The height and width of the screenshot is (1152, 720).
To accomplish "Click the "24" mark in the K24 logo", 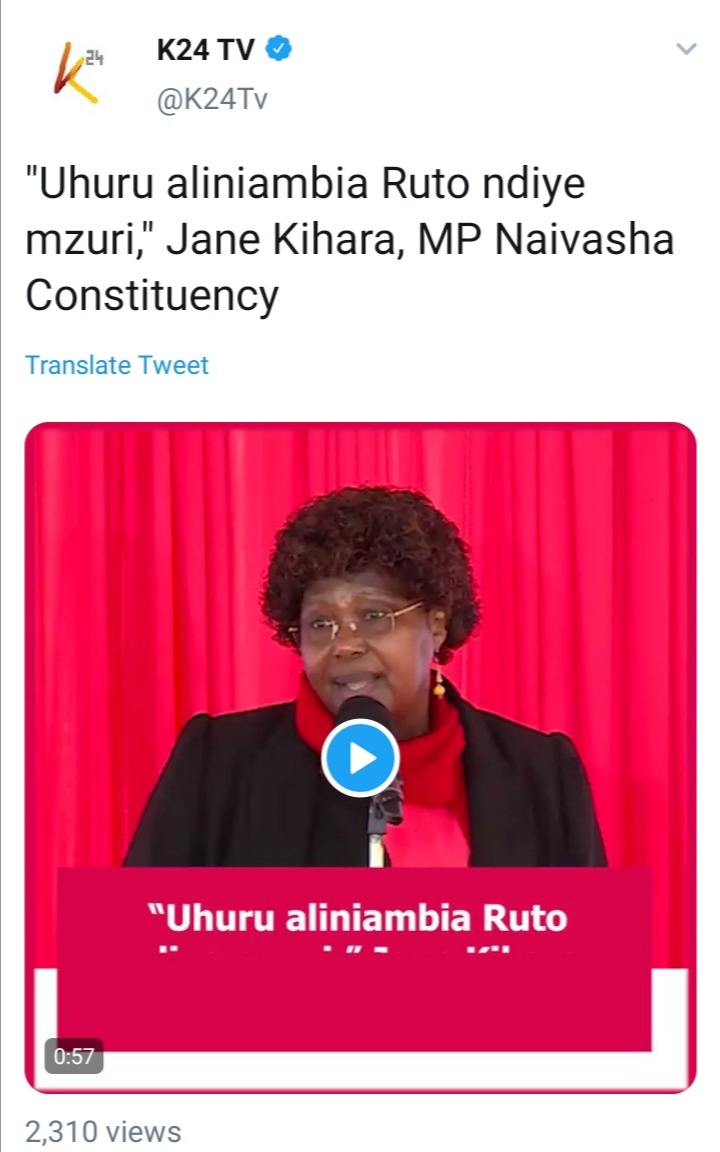I will point(95,57).
